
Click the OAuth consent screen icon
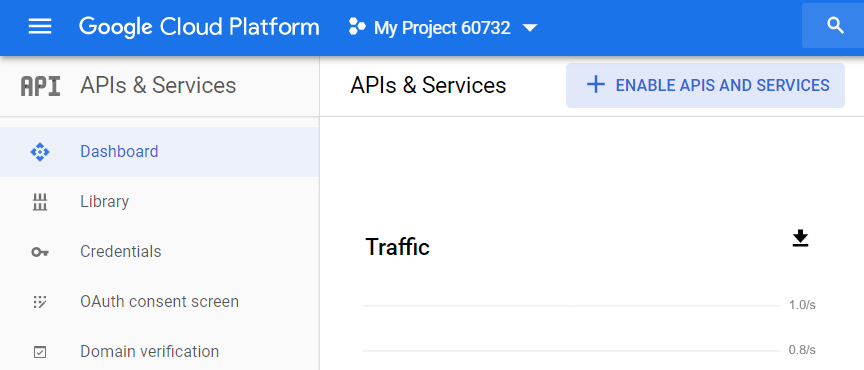[40, 302]
